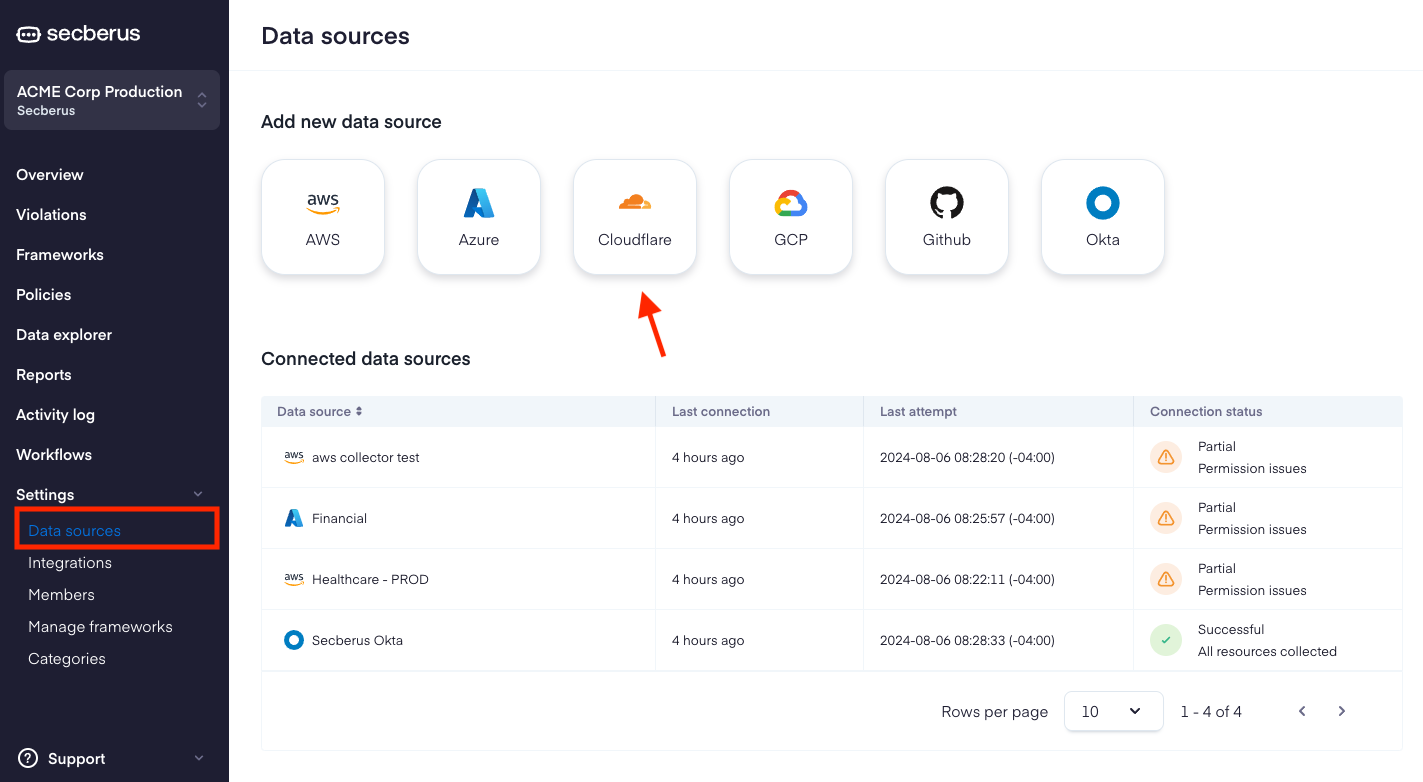Open Policies in sidebar
Screen dimensions: 1423x782
click(x=44, y=294)
